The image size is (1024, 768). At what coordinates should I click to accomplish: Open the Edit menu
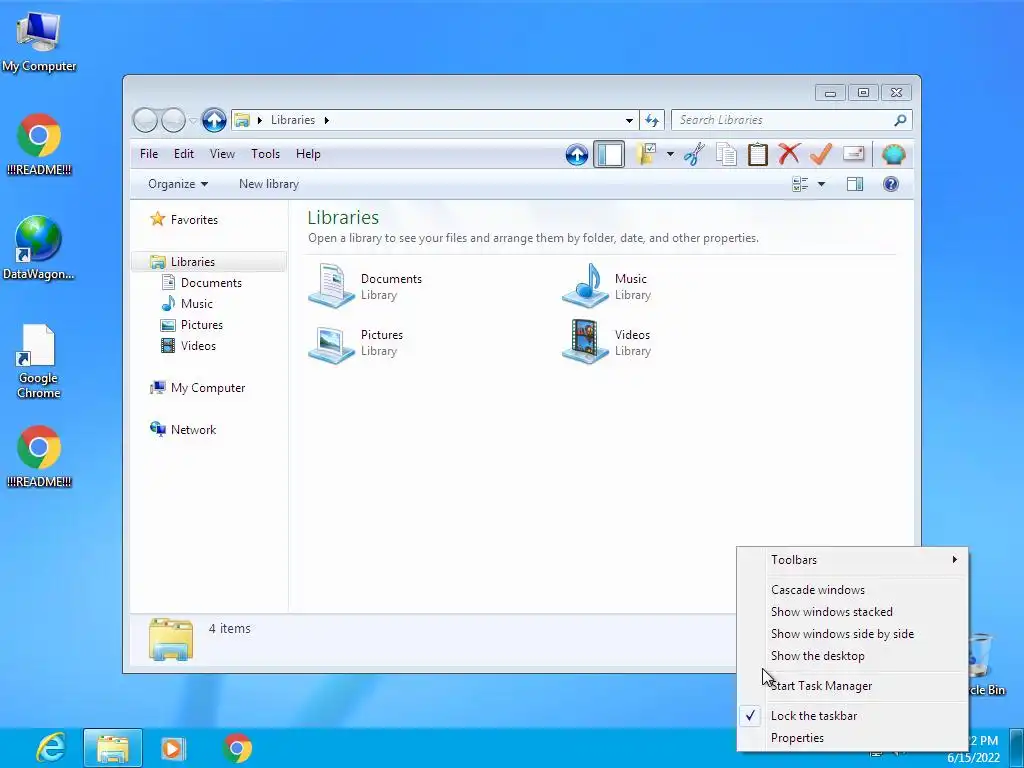coord(184,154)
